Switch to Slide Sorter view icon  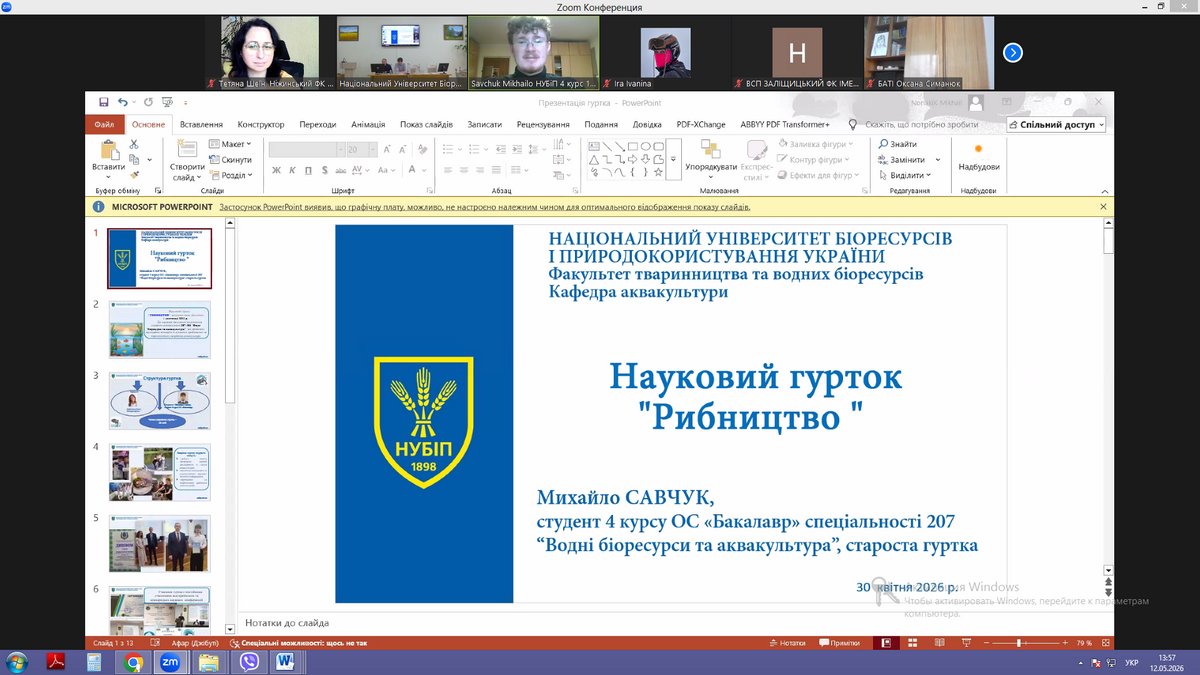[912, 643]
